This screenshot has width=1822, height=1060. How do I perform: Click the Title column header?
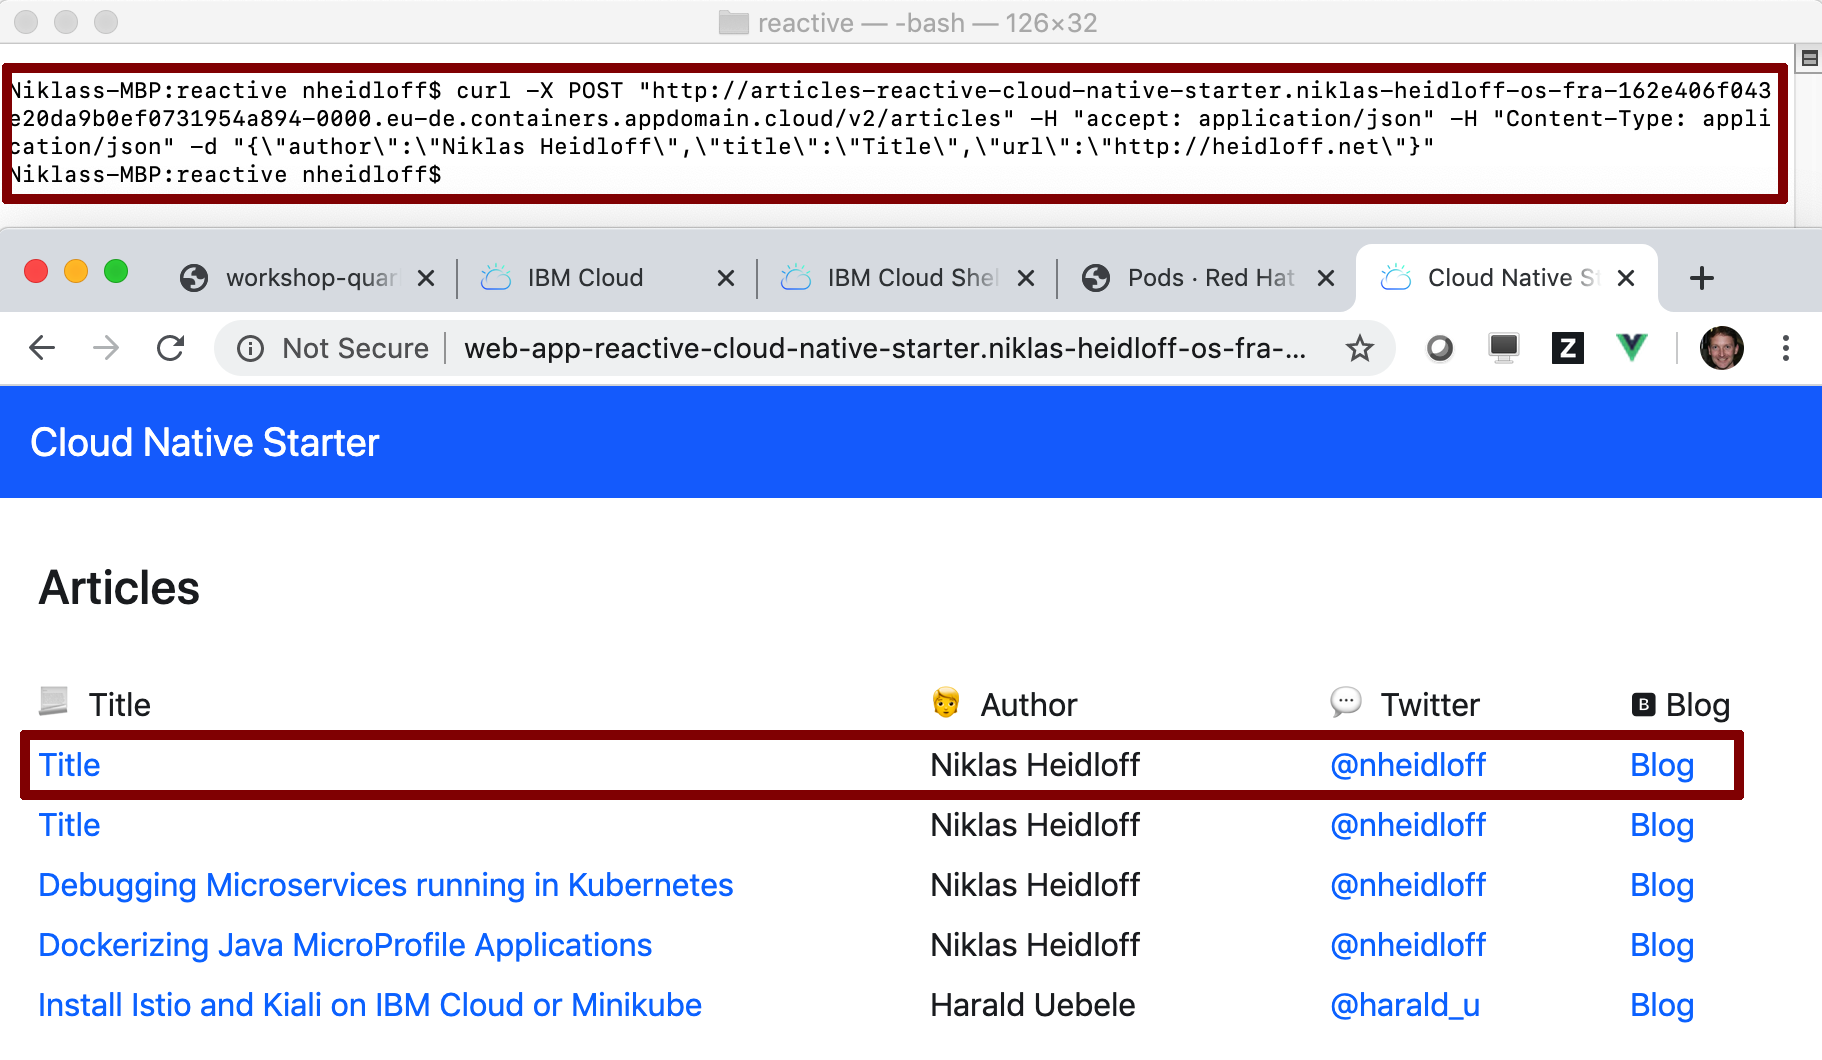click(x=119, y=705)
